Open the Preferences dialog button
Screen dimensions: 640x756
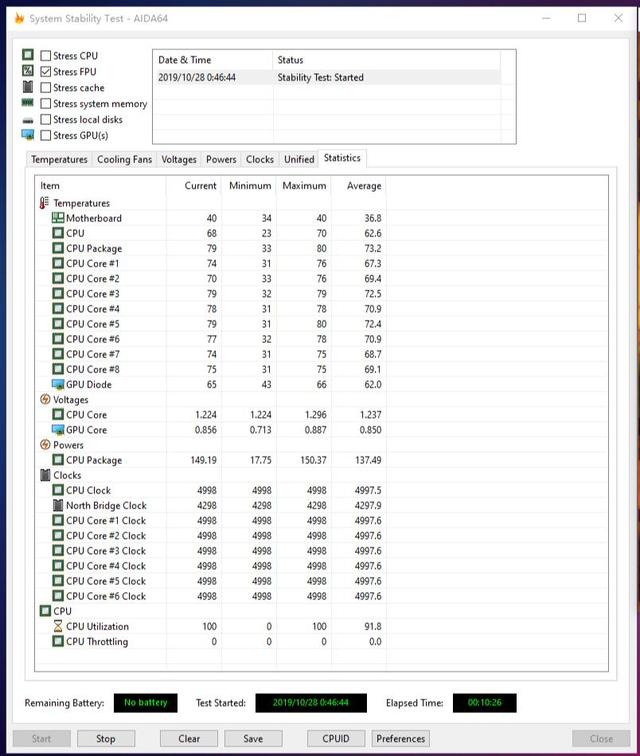click(x=401, y=738)
